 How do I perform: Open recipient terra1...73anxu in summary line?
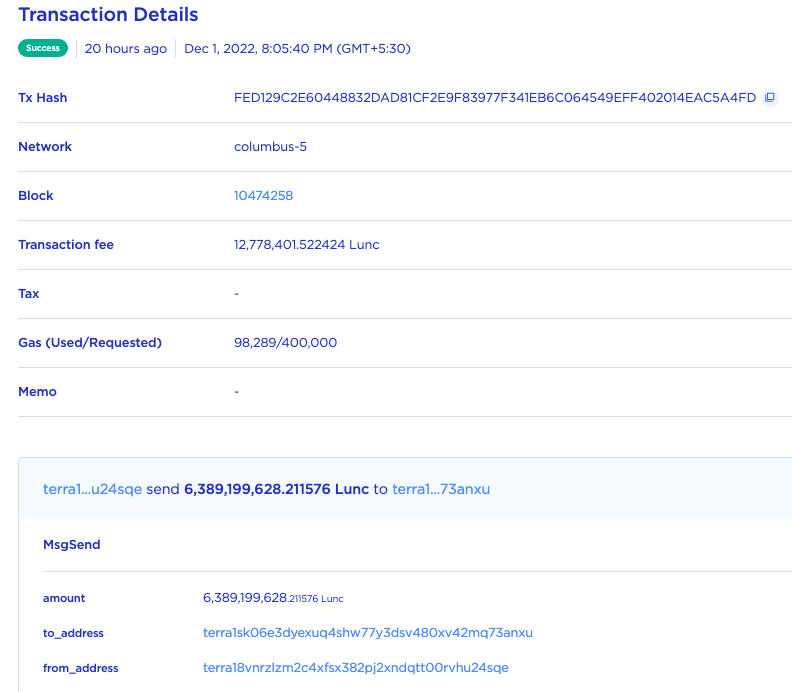pyautogui.click(x=441, y=489)
